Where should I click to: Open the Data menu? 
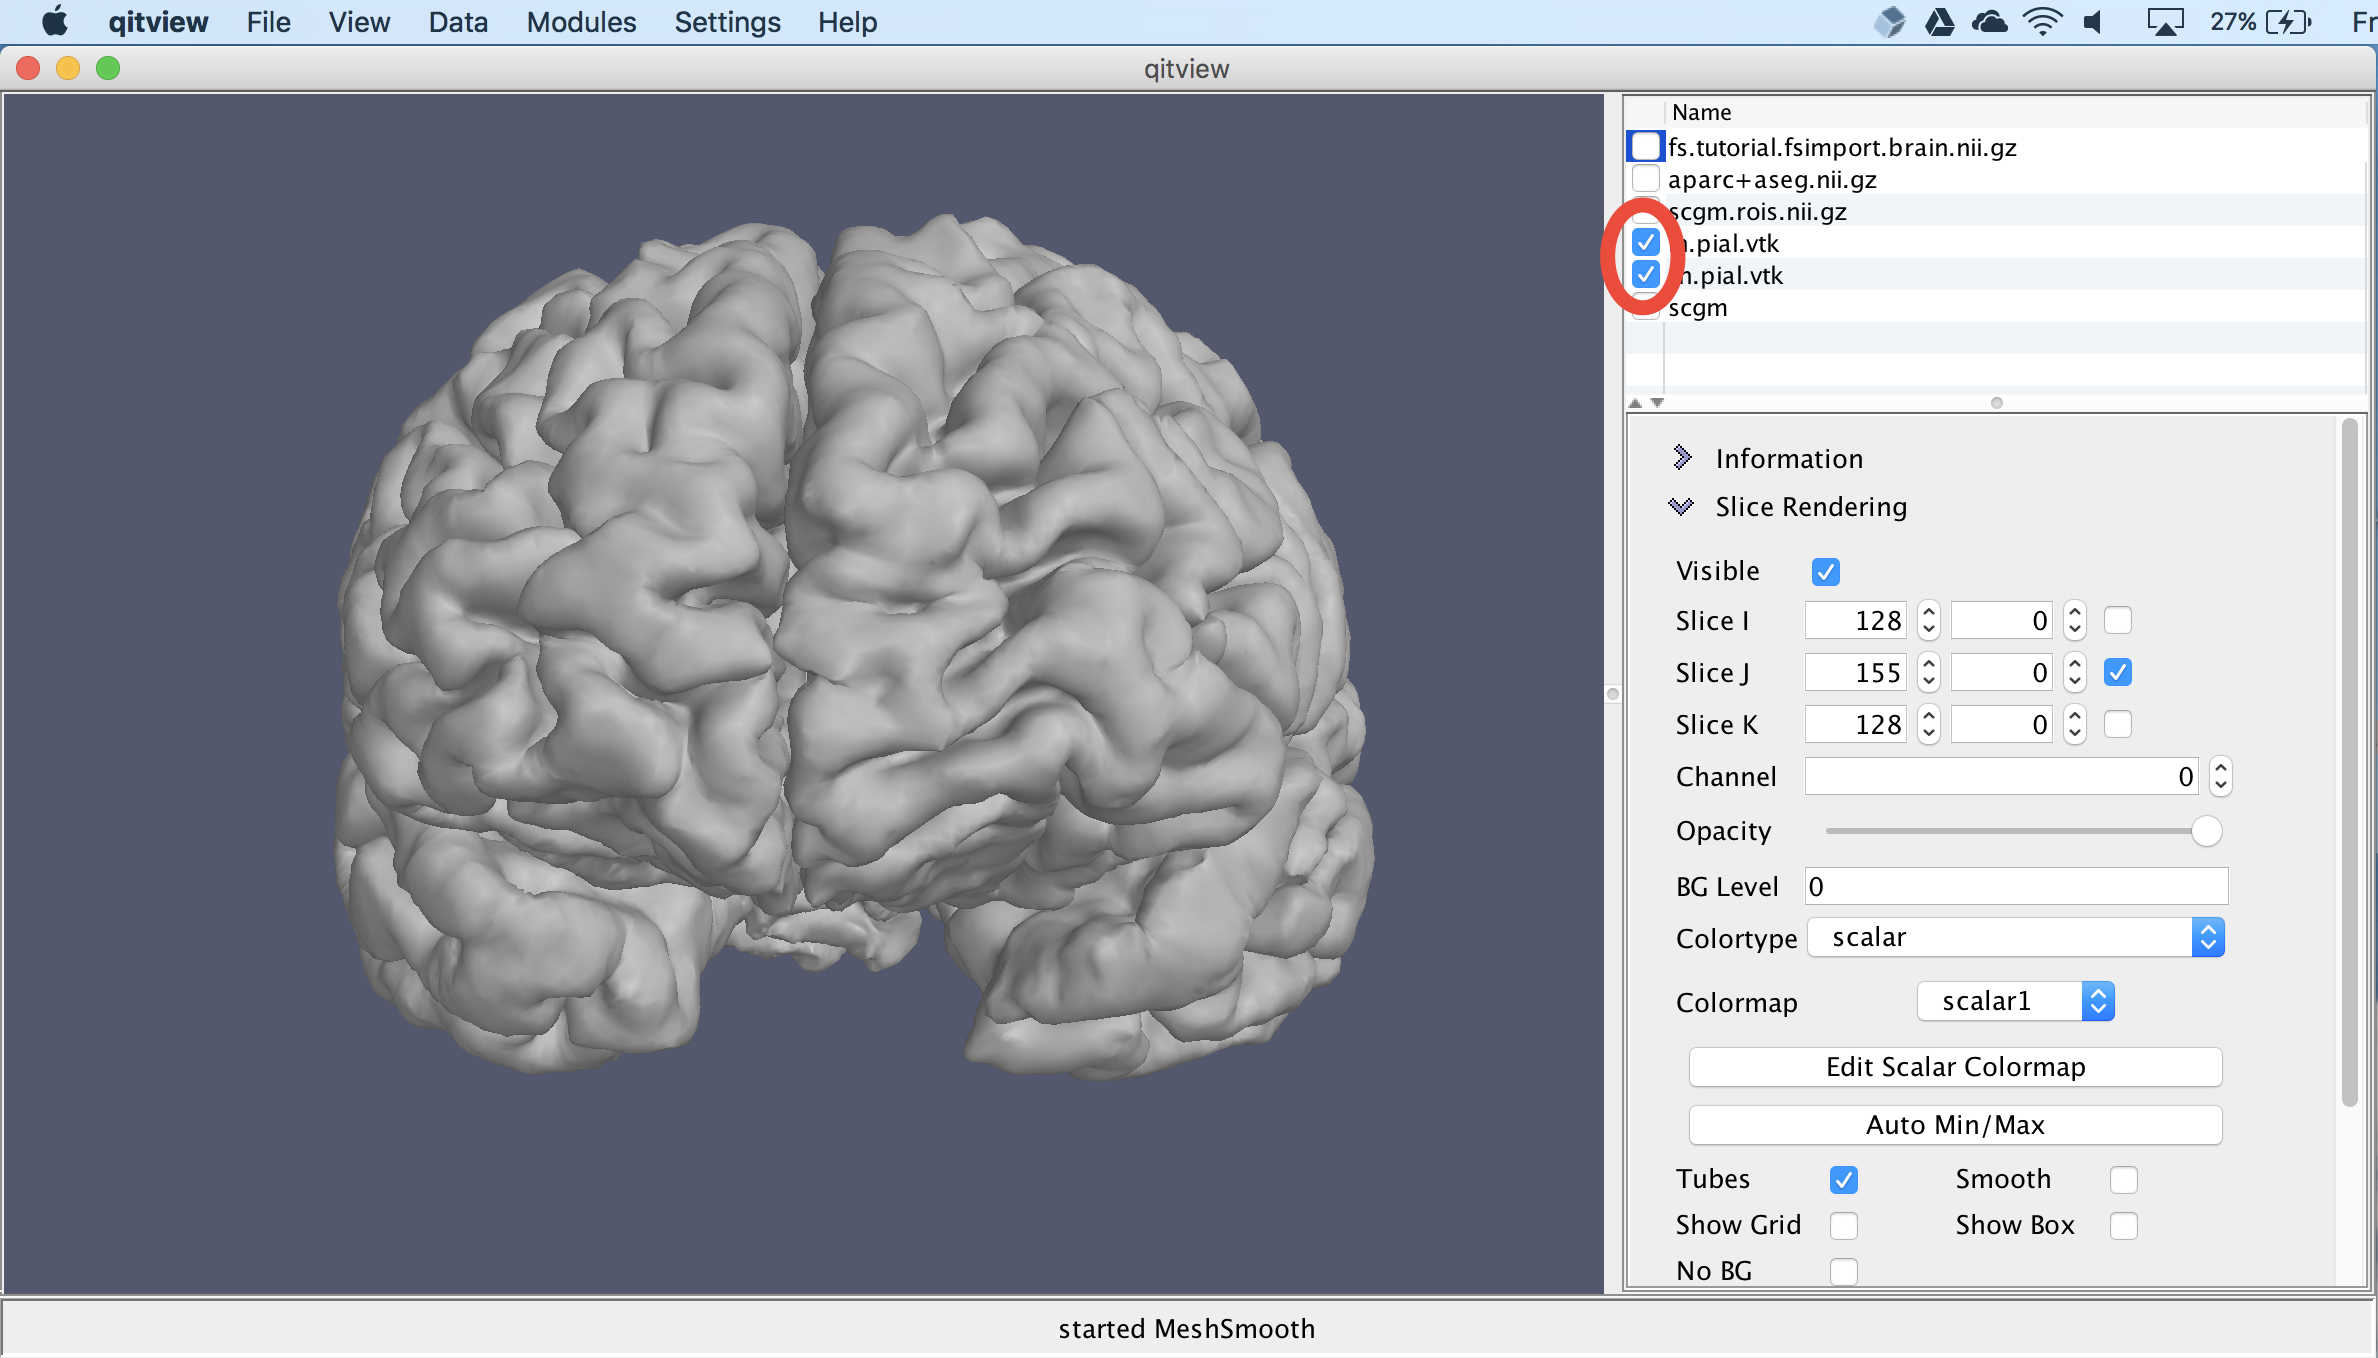click(458, 22)
